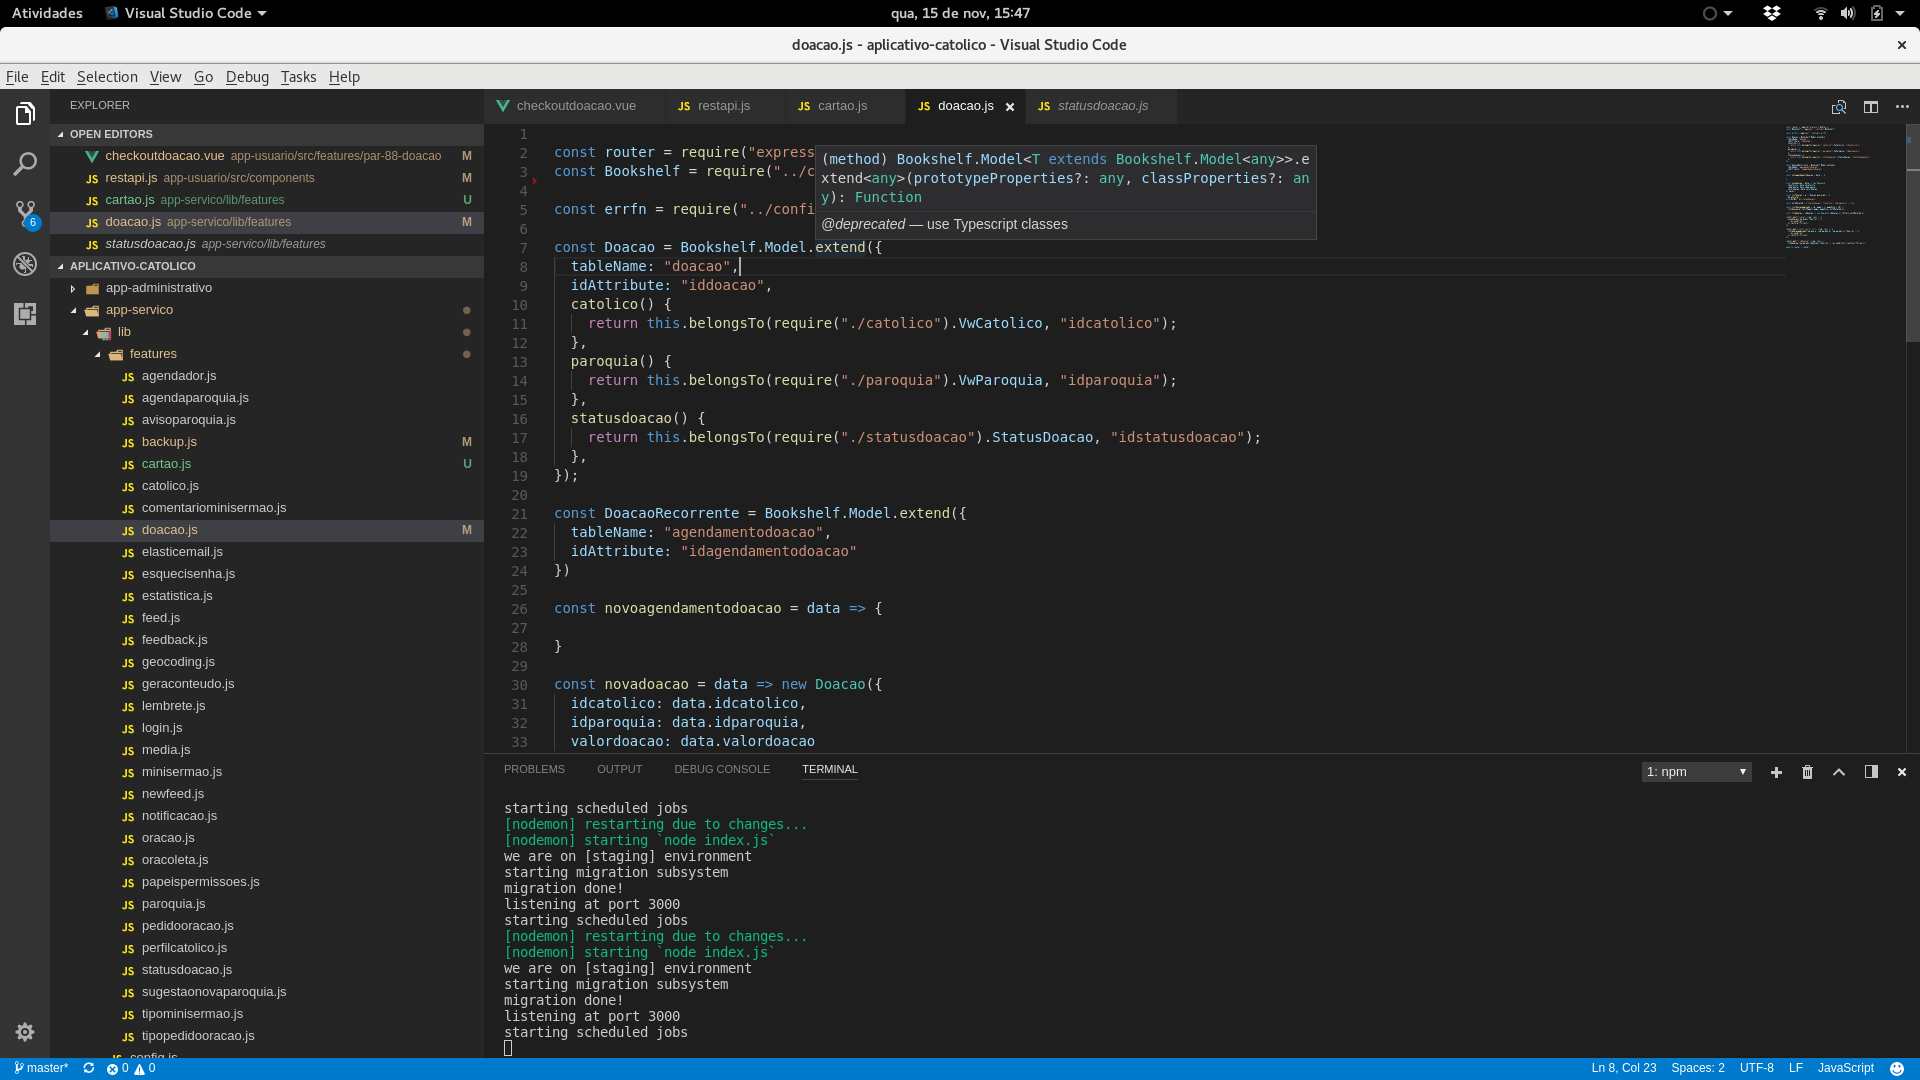Click Atividades in the top bar
Screen dimensions: 1920x1080
[x=47, y=13]
